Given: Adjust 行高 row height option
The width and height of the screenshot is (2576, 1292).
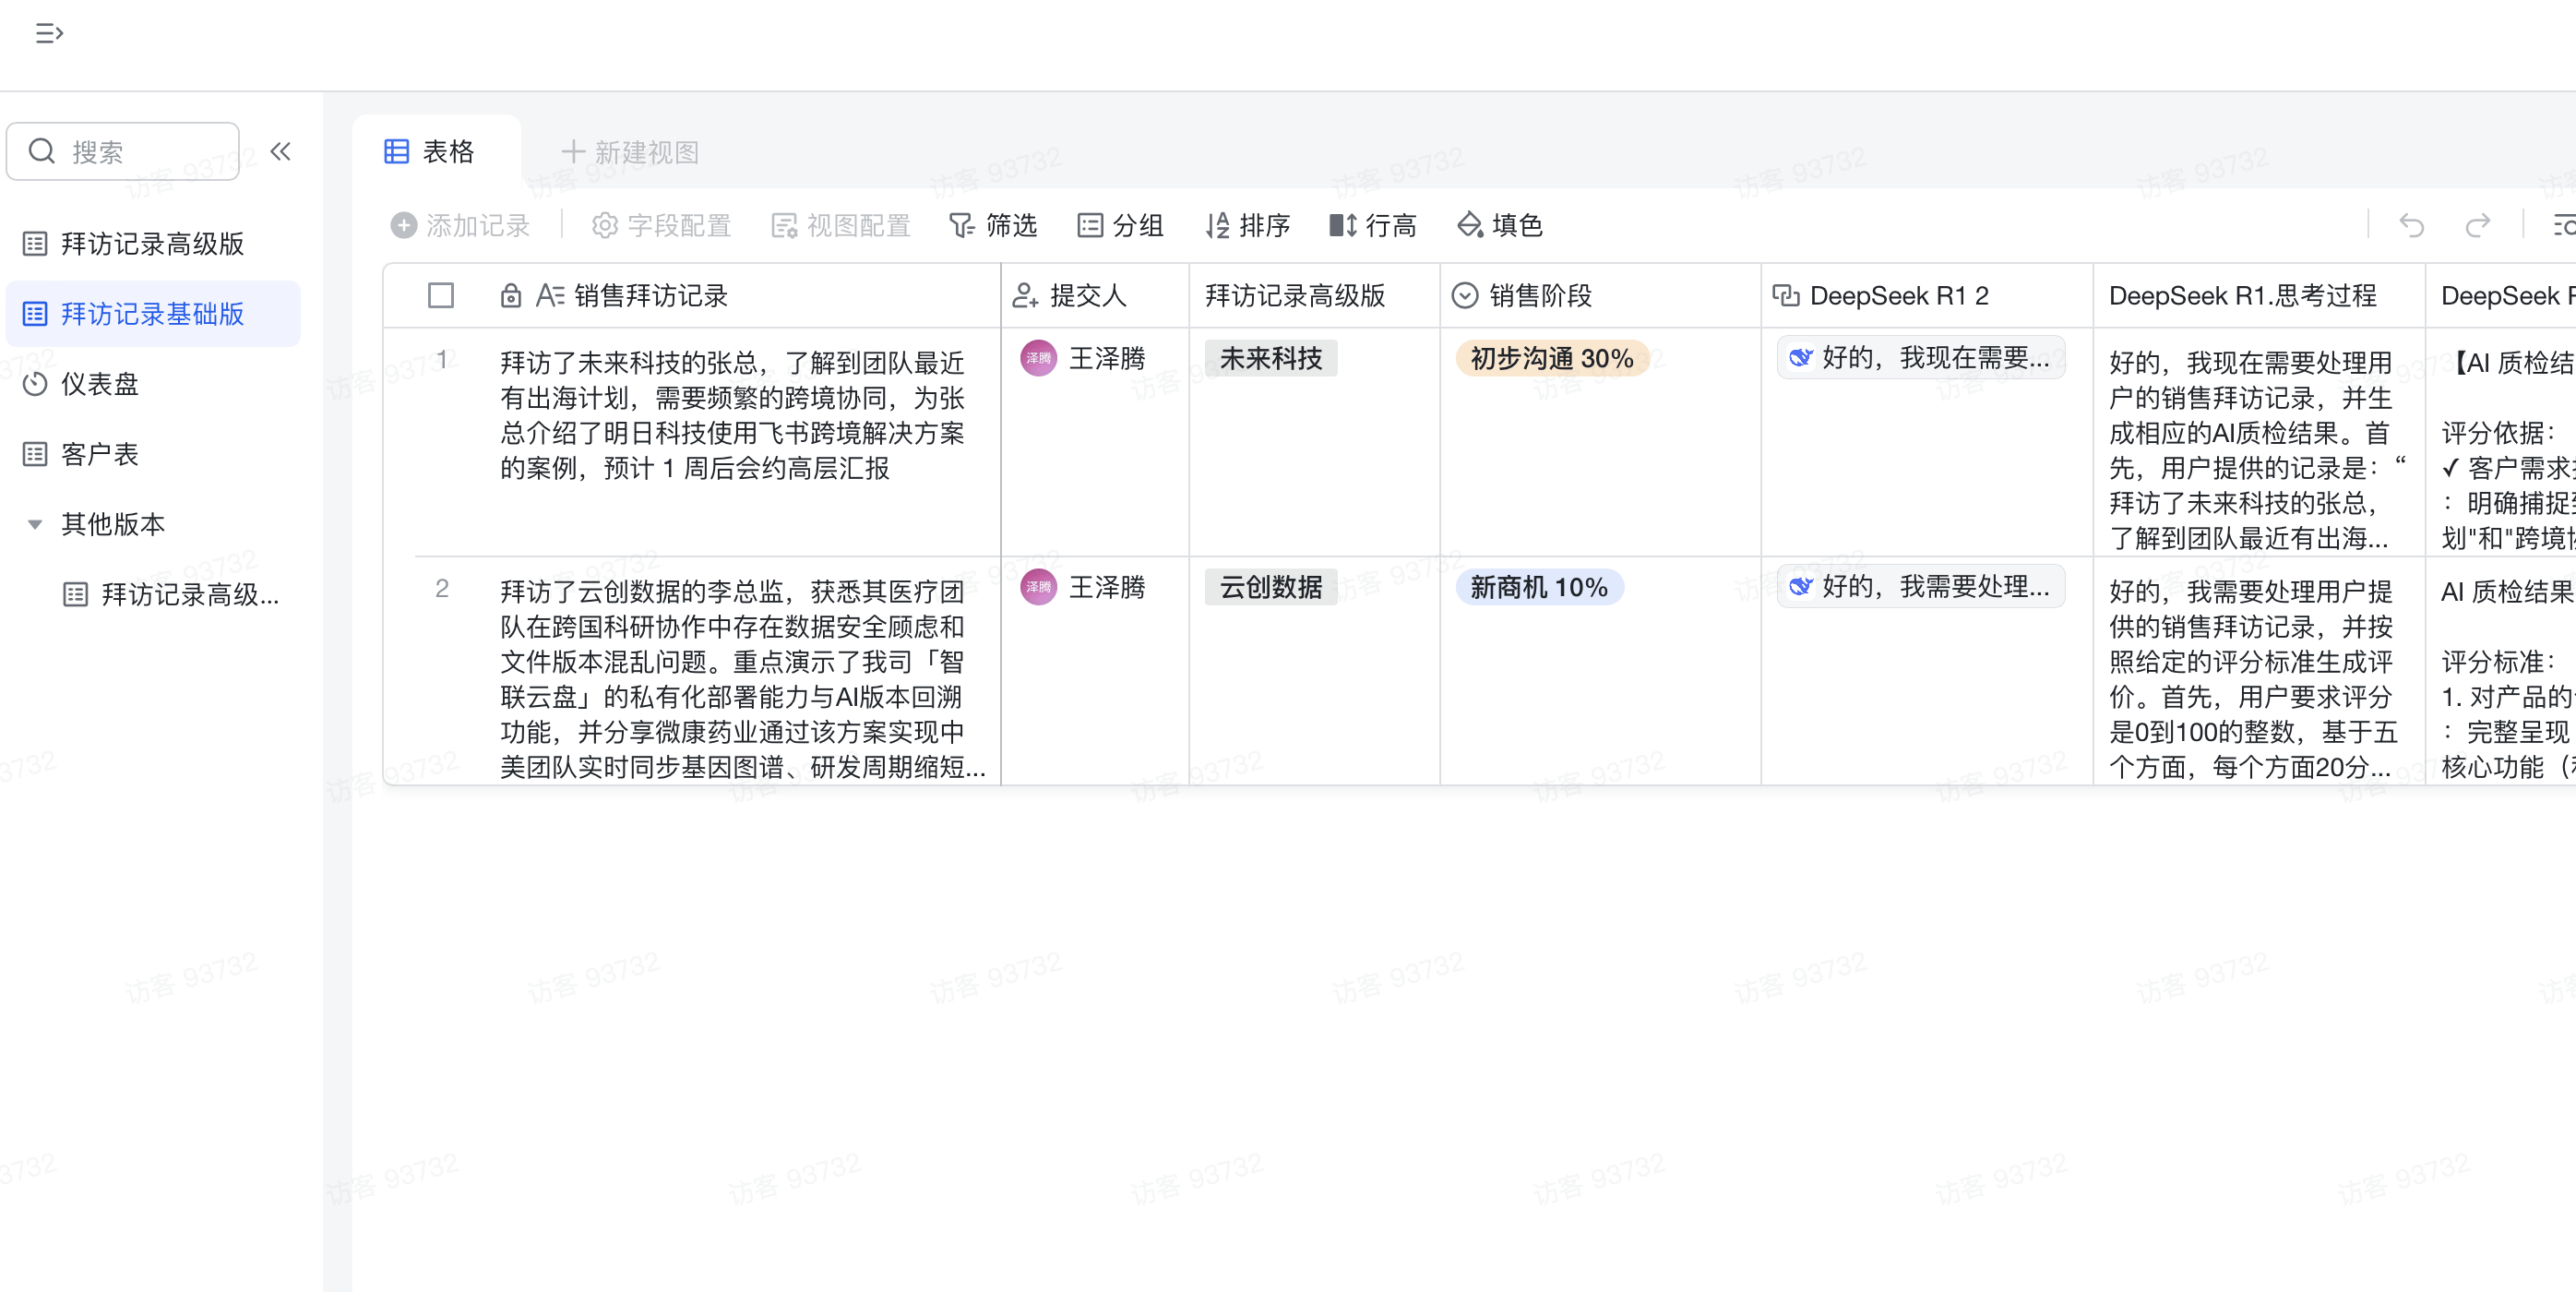Looking at the screenshot, I should [1373, 226].
